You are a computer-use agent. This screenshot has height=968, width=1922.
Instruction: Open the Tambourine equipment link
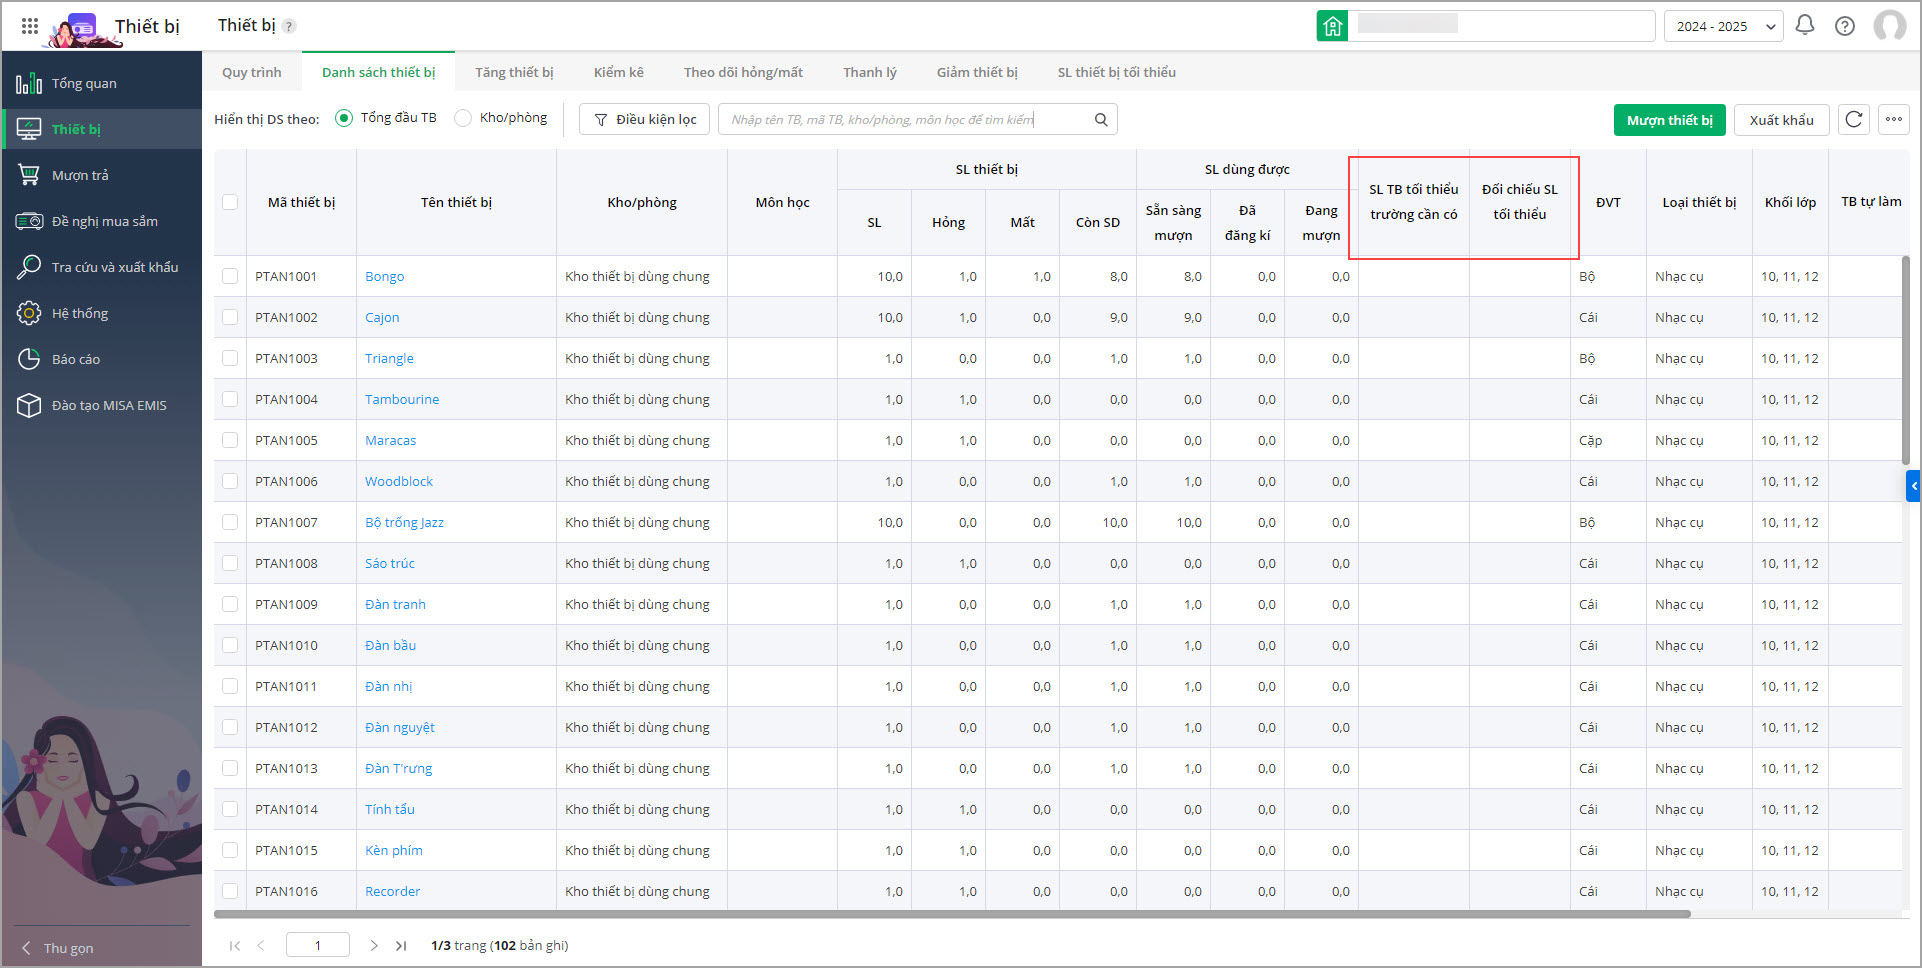click(402, 399)
